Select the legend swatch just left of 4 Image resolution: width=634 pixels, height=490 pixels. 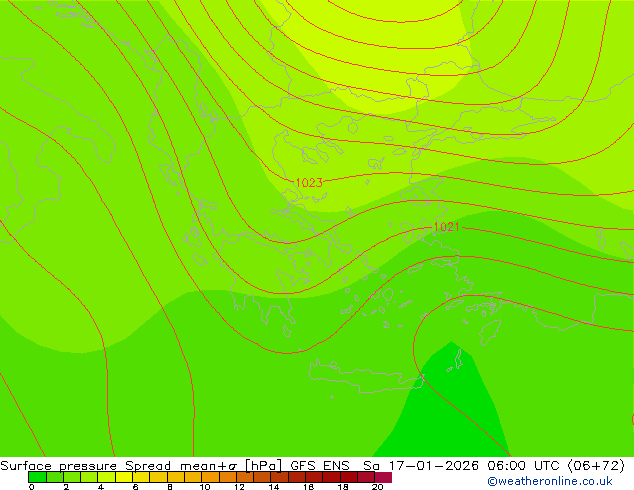coord(89,477)
